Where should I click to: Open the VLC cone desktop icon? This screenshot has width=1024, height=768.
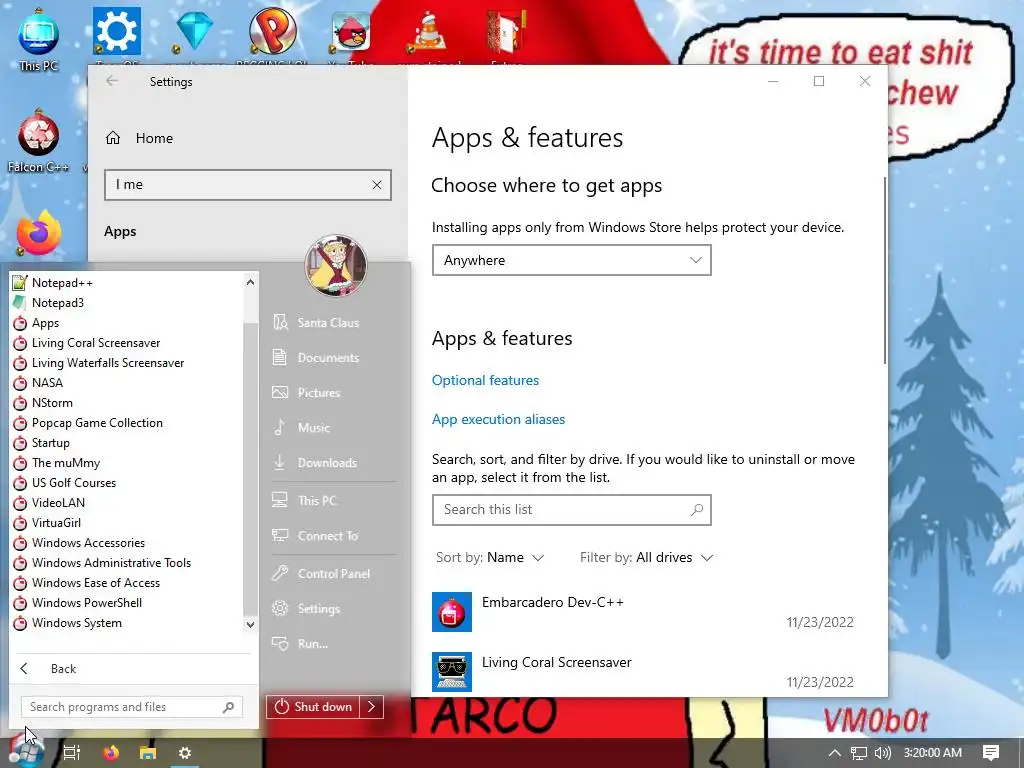[428, 33]
